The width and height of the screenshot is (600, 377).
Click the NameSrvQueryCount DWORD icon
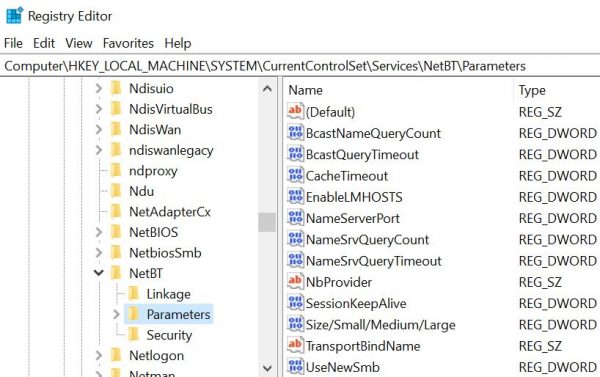click(x=295, y=239)
